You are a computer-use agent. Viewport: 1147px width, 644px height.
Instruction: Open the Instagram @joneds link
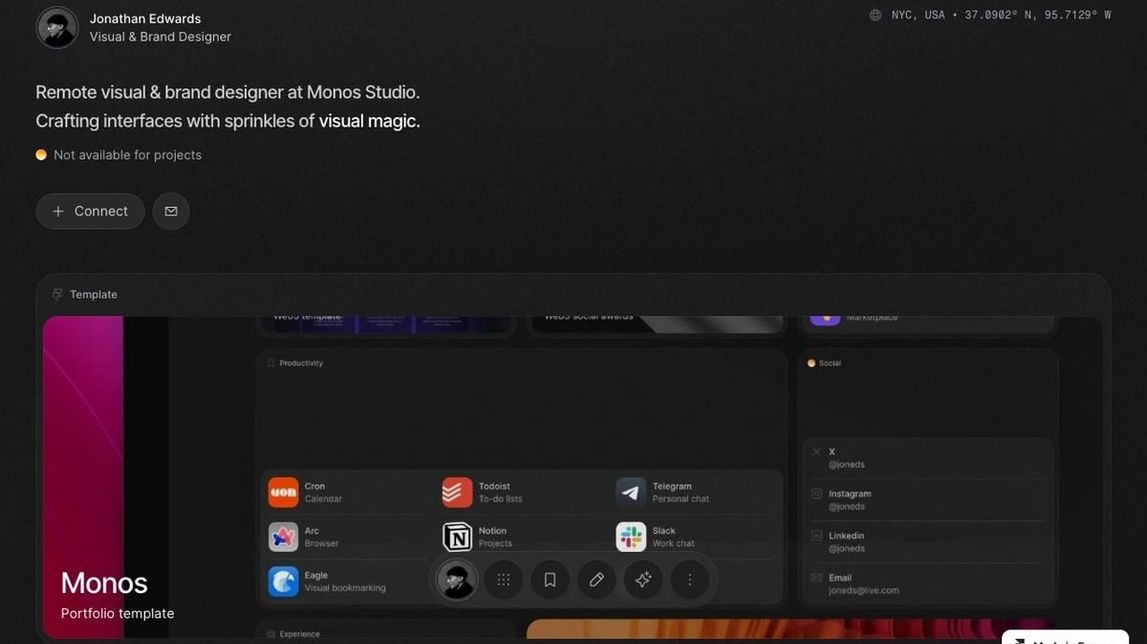click(x=846, y=506)
